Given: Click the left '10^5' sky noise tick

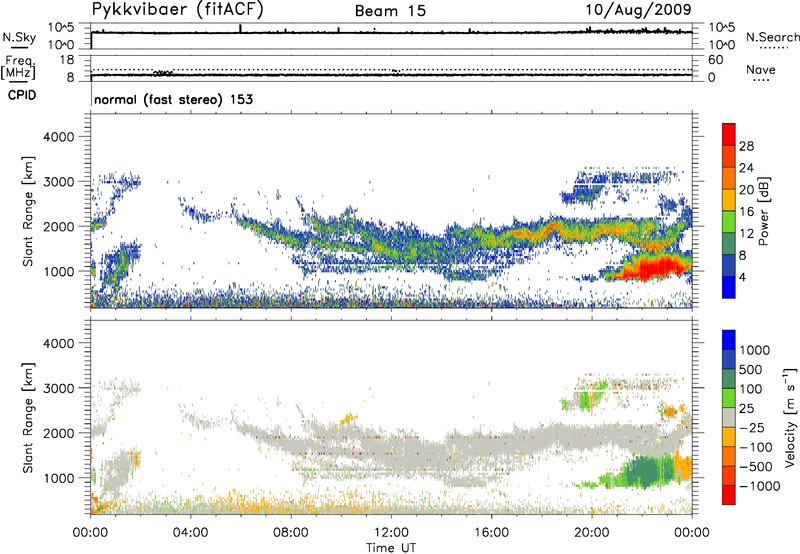Looking at the screenshot, I should pos(61,28).
